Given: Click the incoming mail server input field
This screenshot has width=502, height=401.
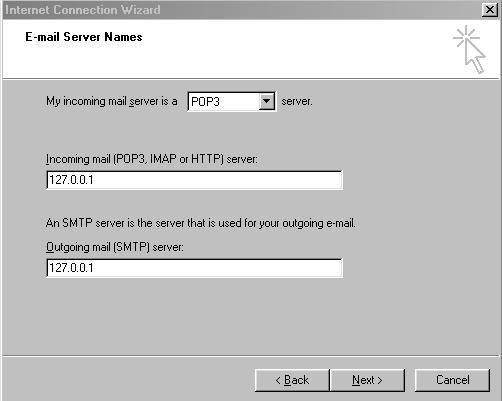Looking at the screenshot, I should pos(194,180).
